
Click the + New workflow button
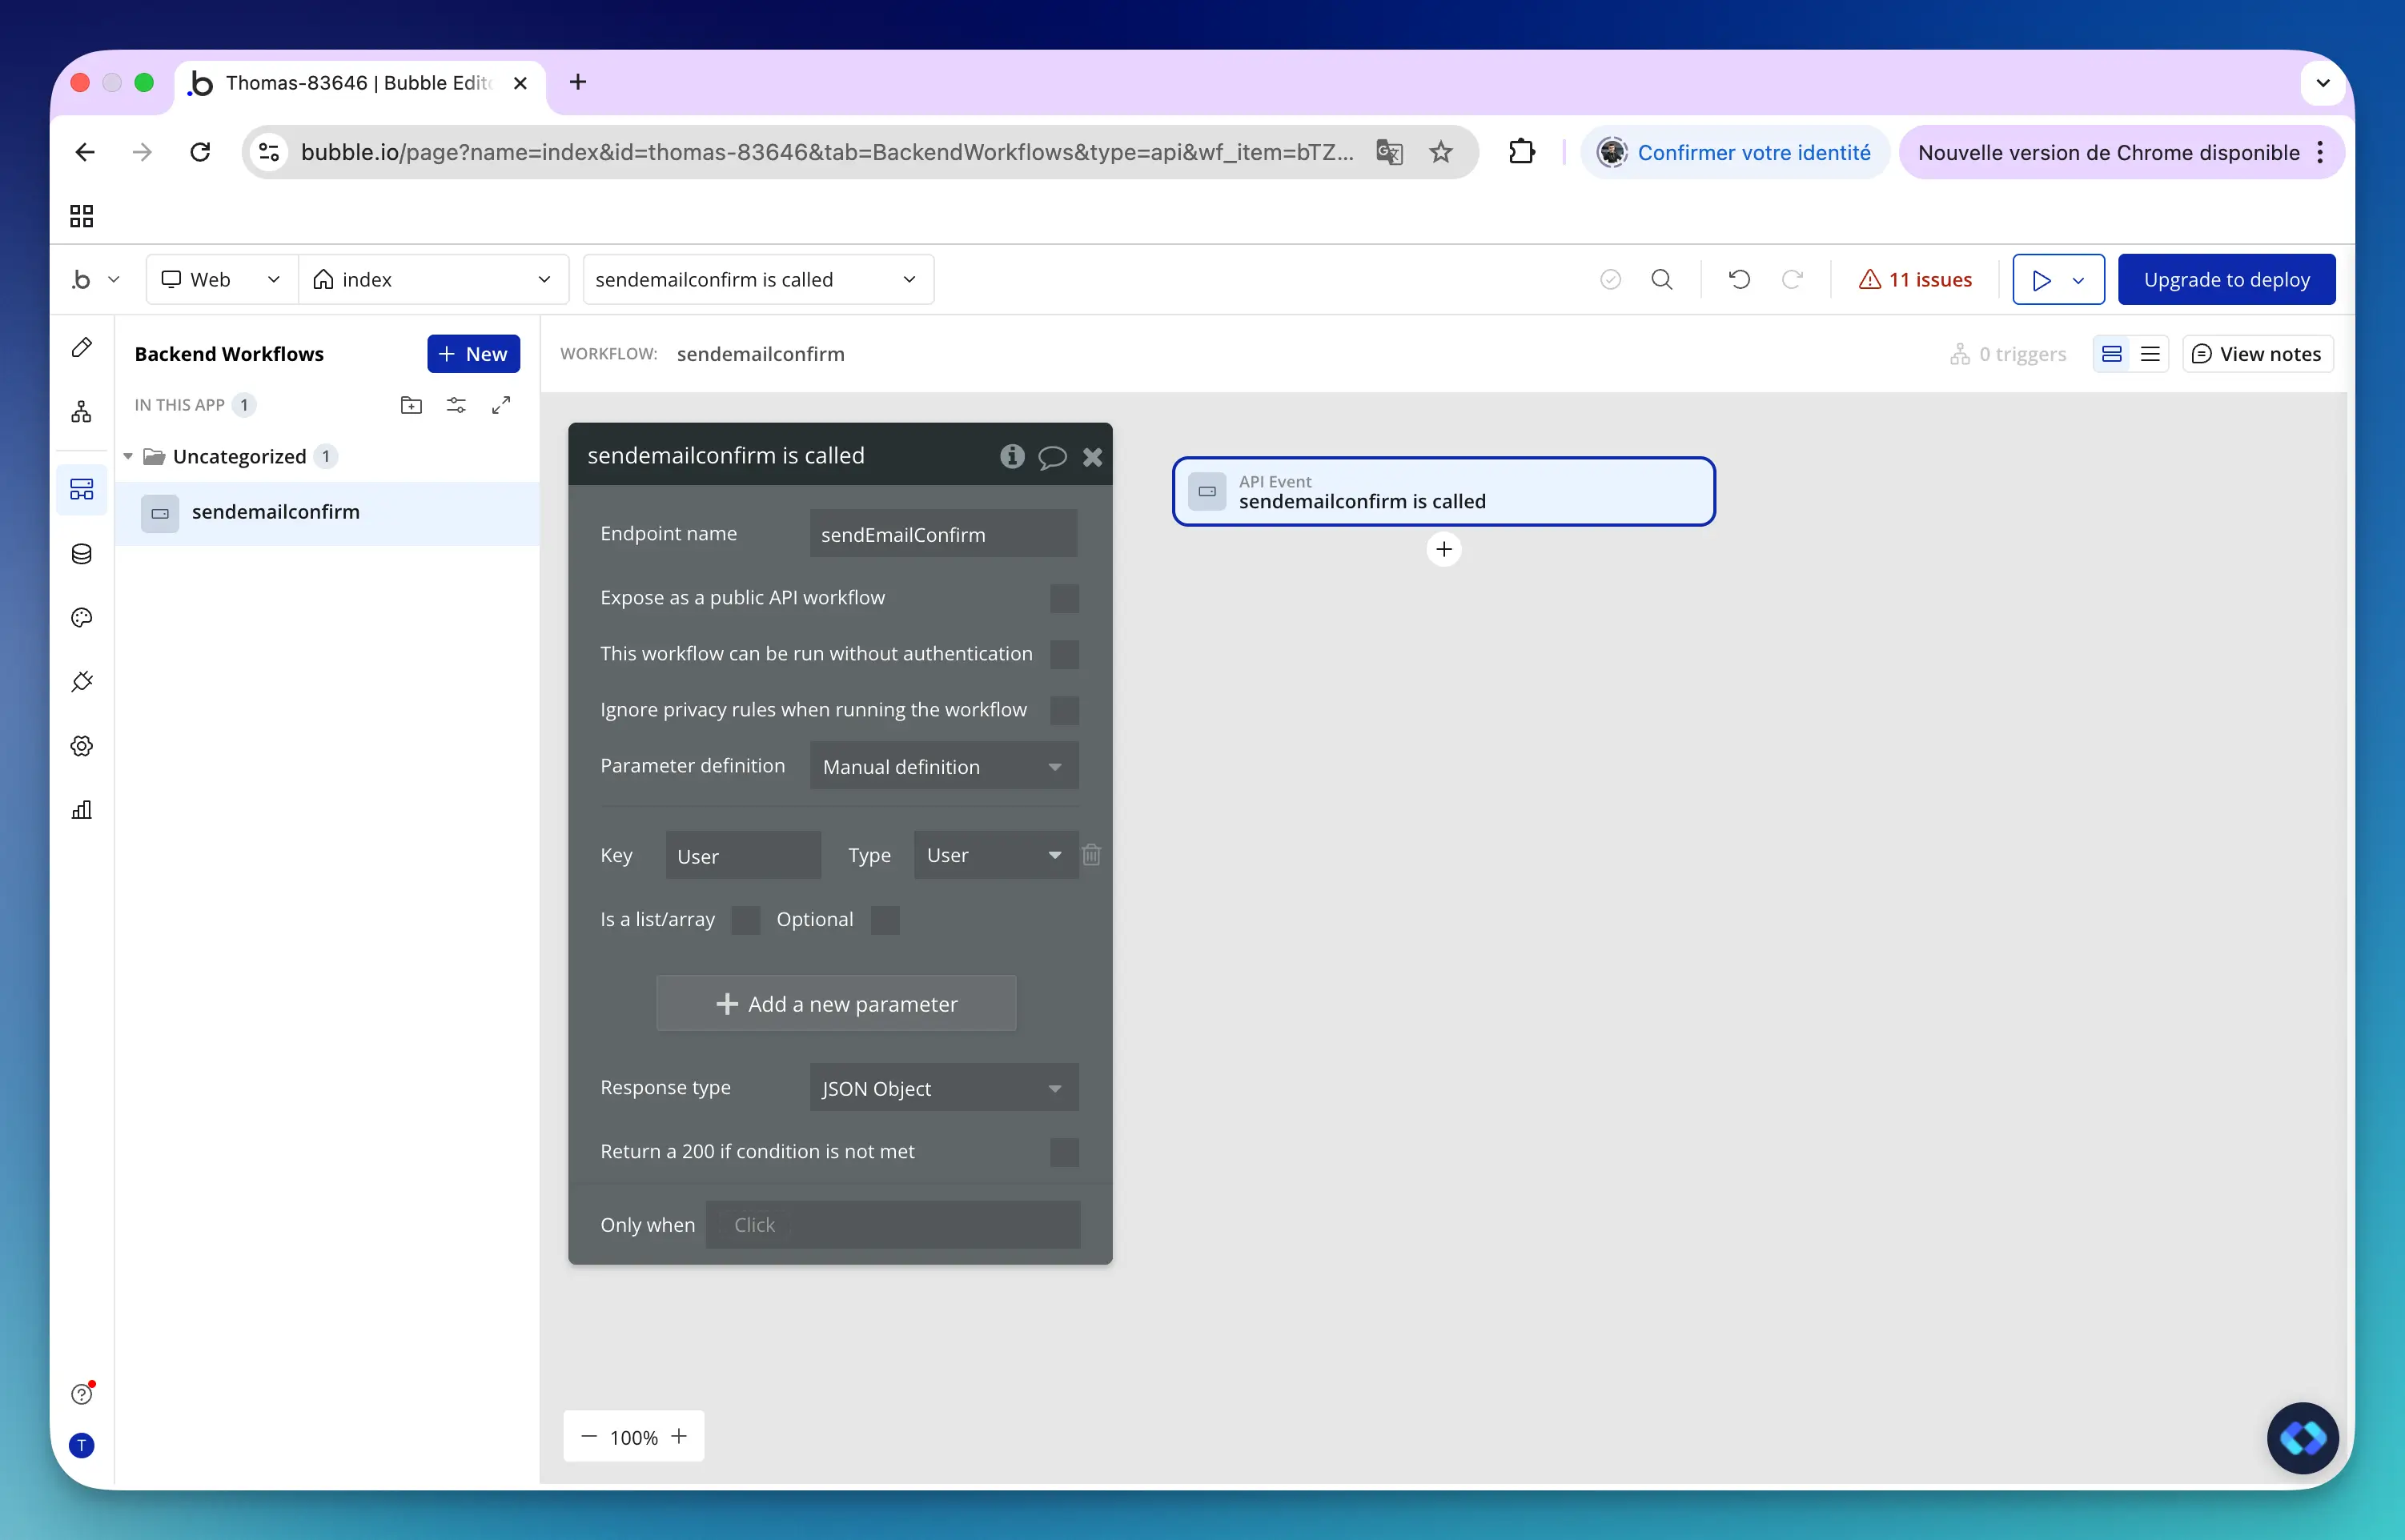pos(473,354)
